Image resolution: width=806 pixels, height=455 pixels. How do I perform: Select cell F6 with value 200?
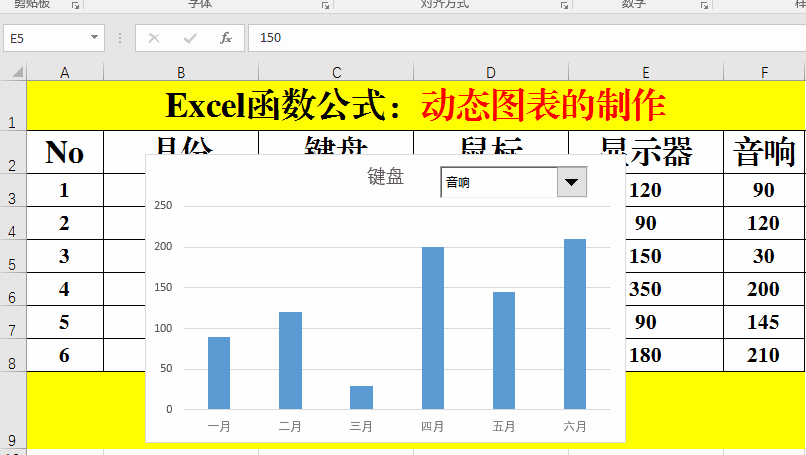pyautogui.click(x=764, y=289)
